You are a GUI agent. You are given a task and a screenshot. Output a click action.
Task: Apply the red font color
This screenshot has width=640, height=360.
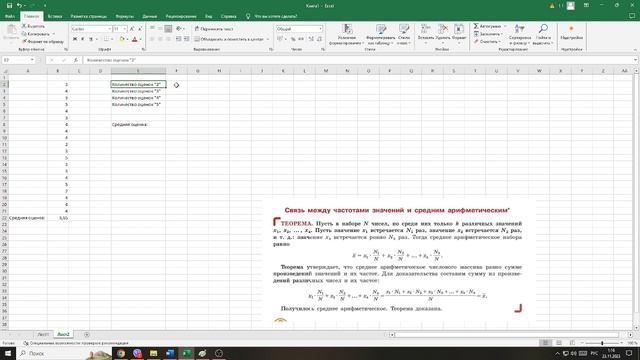(134, 39)
